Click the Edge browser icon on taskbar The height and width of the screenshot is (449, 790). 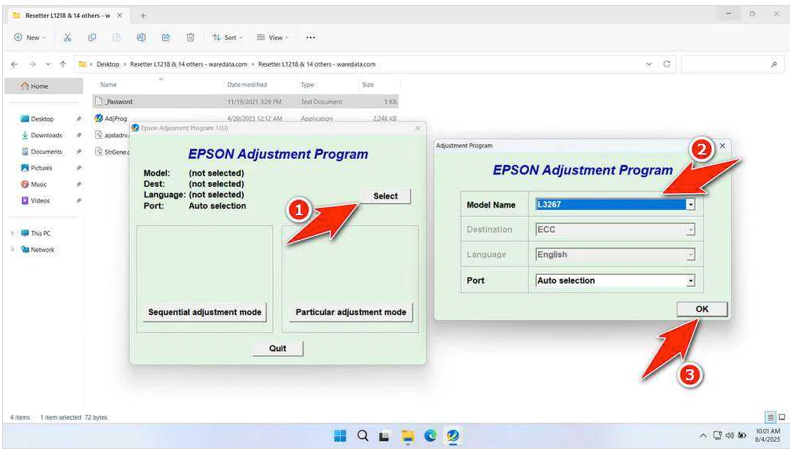430,436
